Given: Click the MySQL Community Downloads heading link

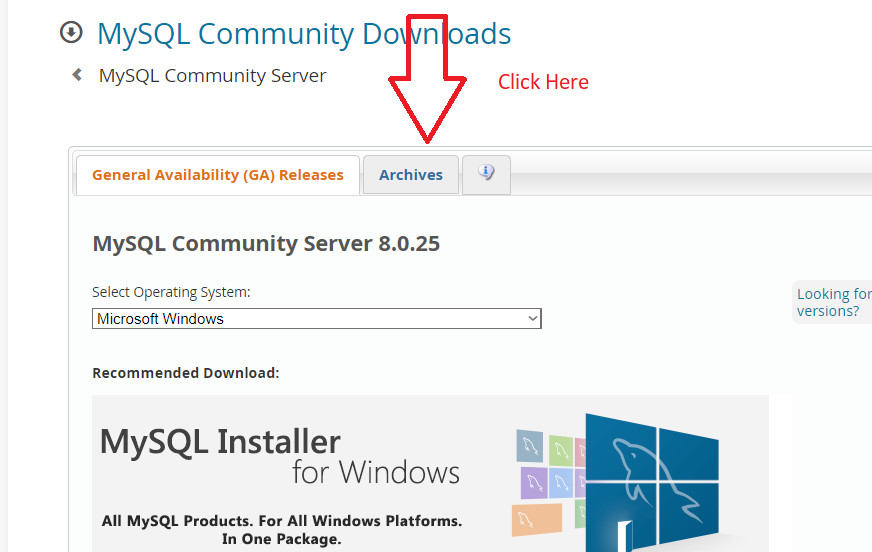Looking at the screenshot, I should point(304,34).
